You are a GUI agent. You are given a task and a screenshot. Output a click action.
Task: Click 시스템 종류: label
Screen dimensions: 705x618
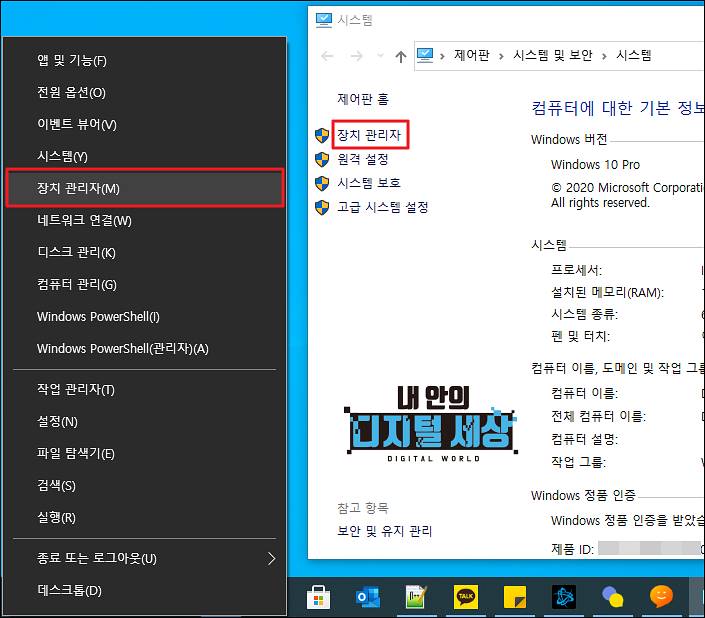coord(585,314)
